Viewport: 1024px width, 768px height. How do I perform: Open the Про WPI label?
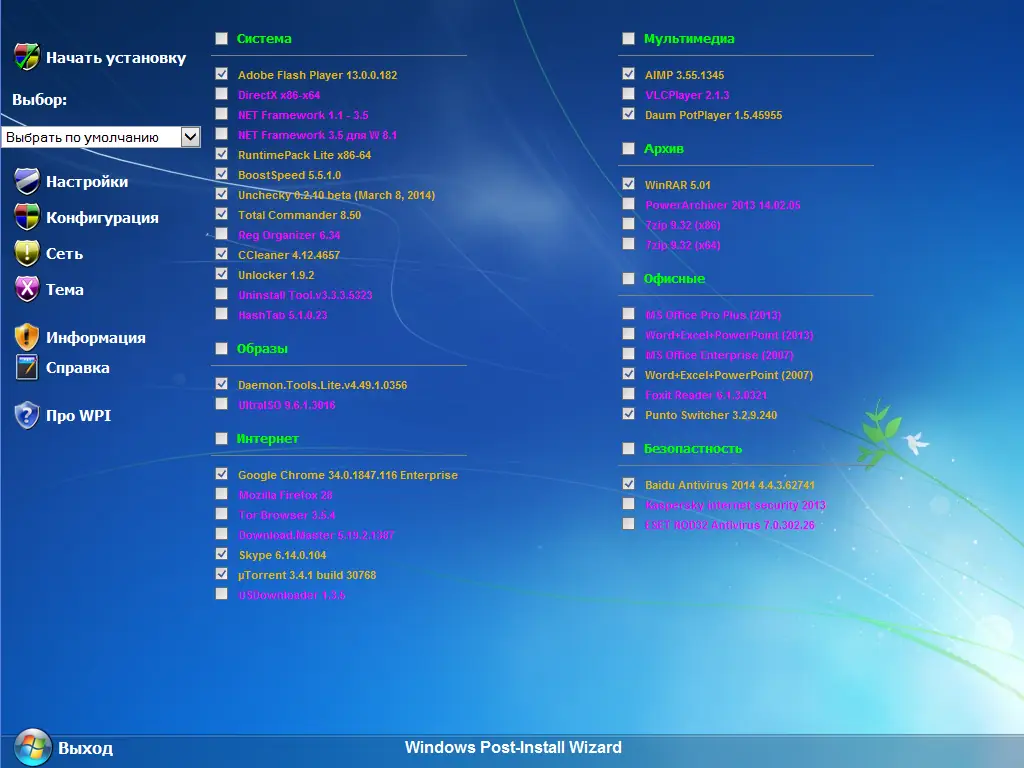(78, 415)
